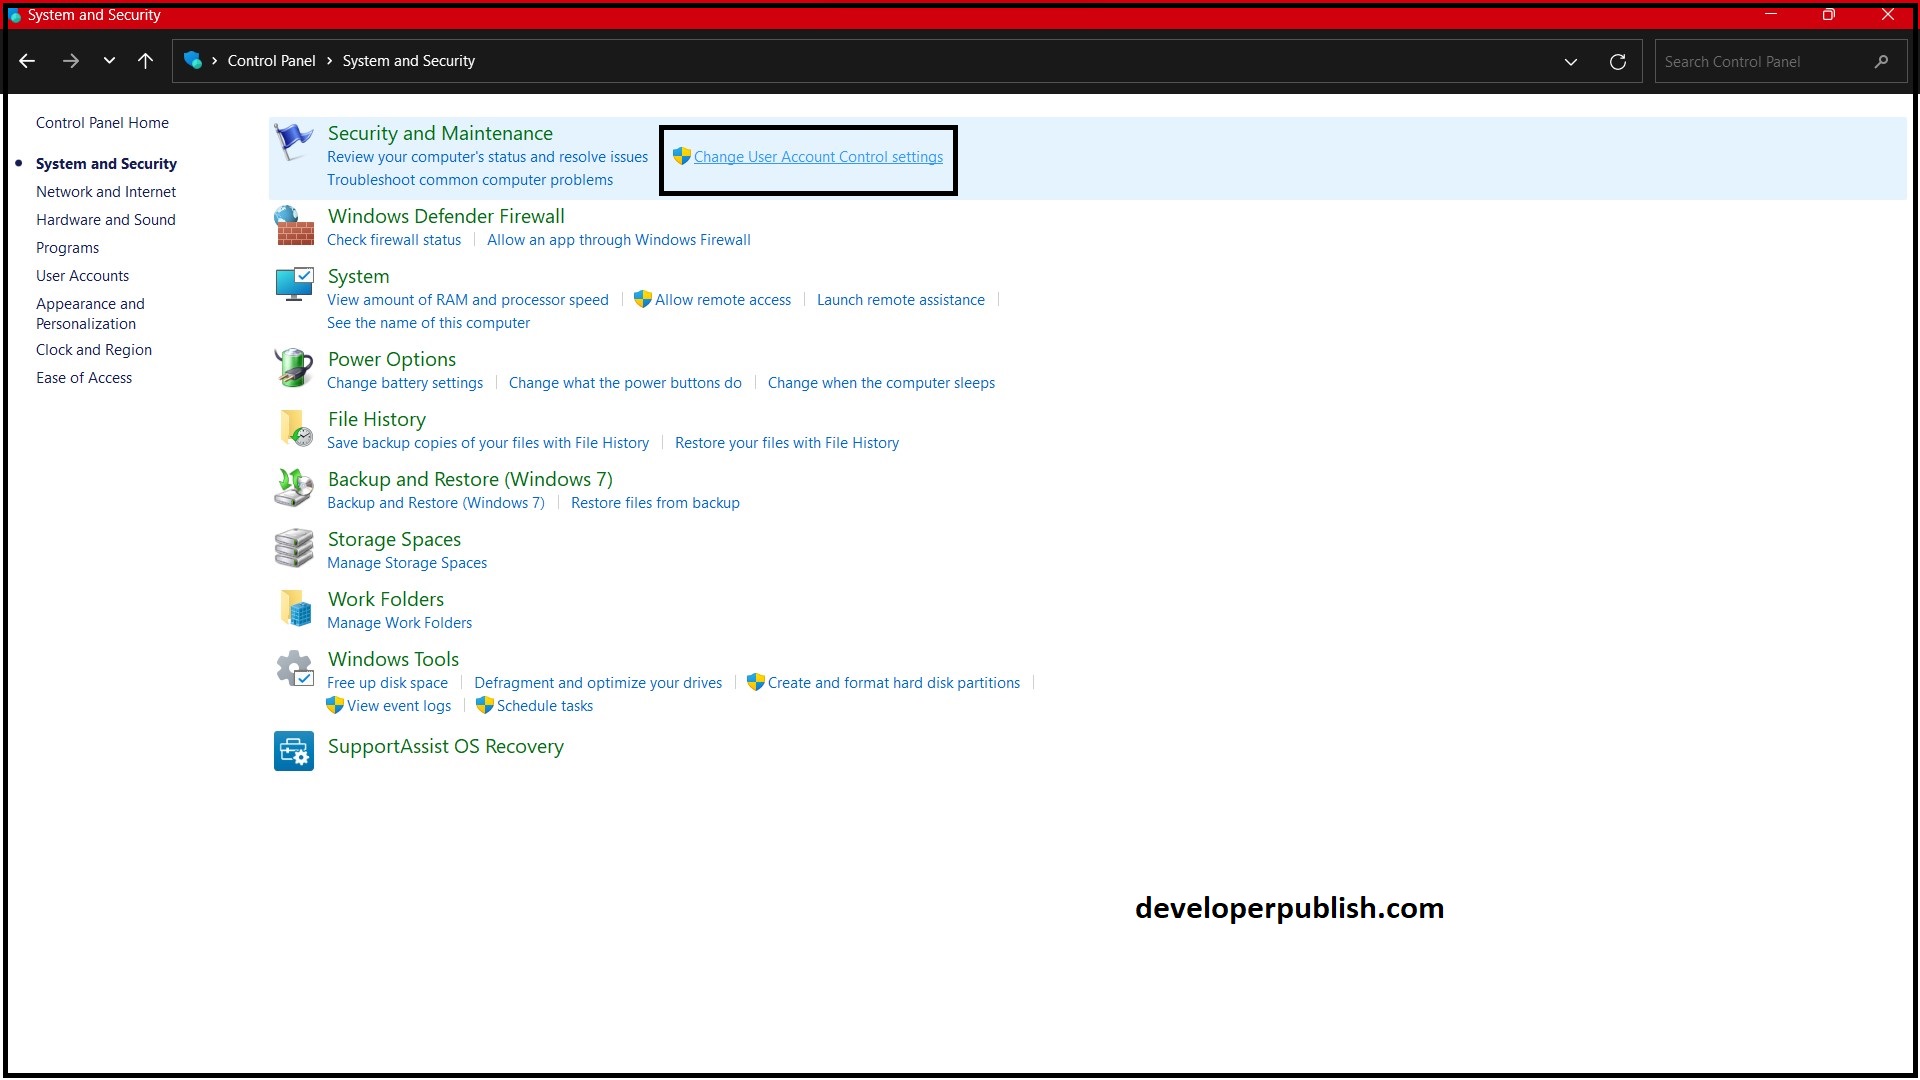Open Work Folders via its folder icon
The height and width of the screenshot is (1080, 1920).
293,608
